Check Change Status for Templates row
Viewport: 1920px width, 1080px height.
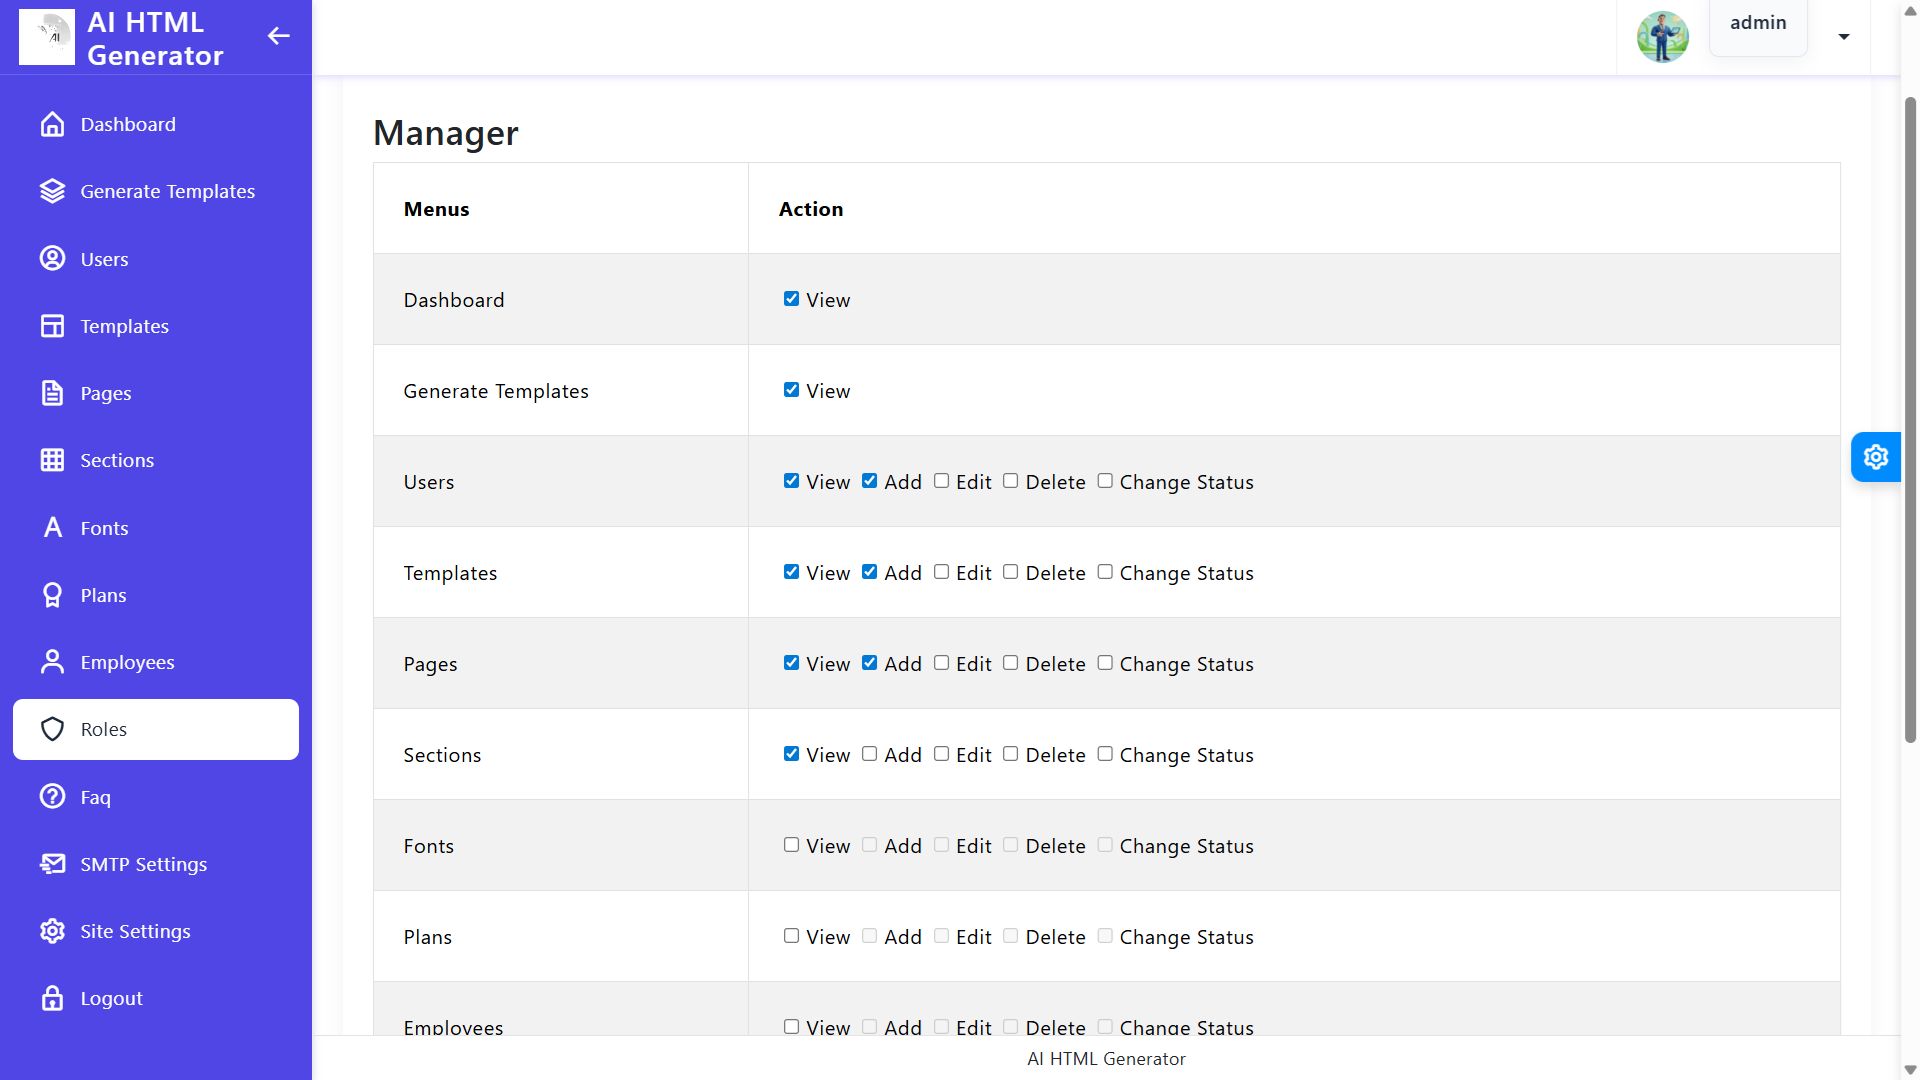tap(1104, 572)
